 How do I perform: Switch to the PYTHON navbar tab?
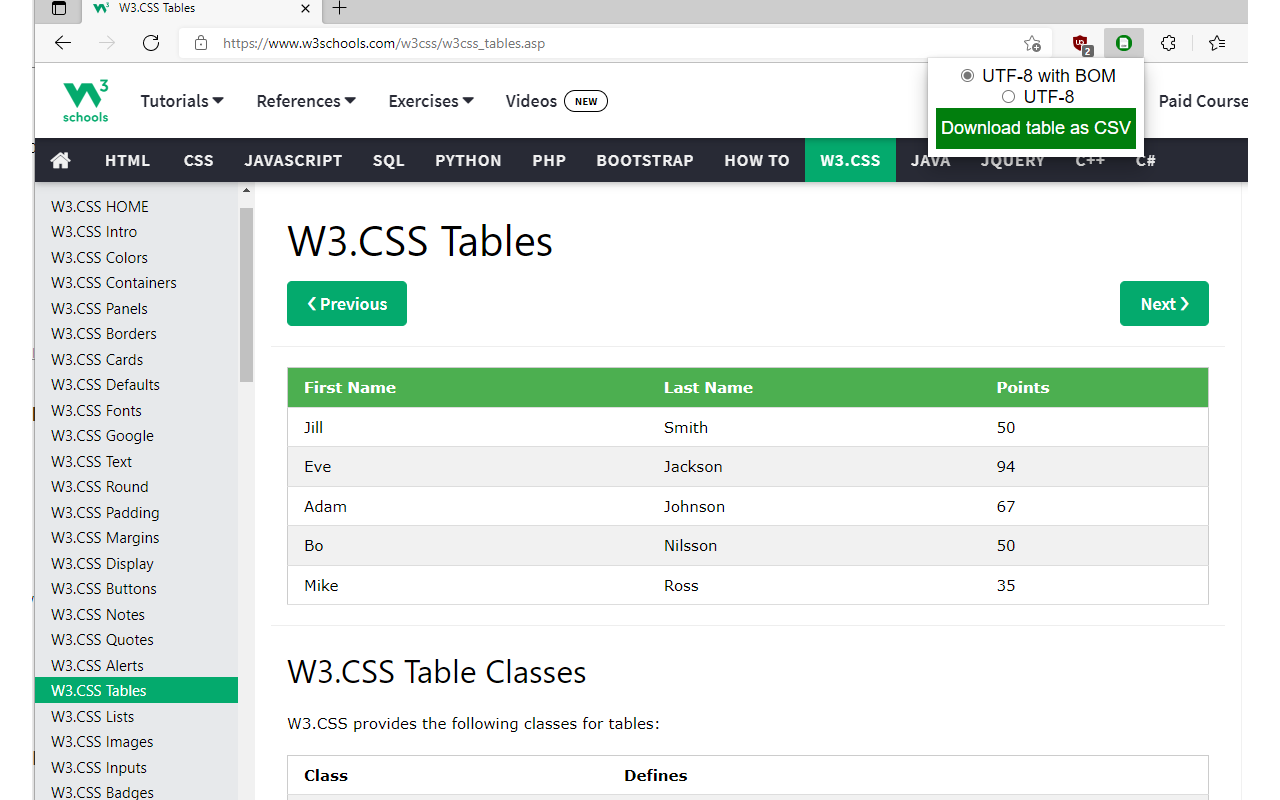[468, 160]
